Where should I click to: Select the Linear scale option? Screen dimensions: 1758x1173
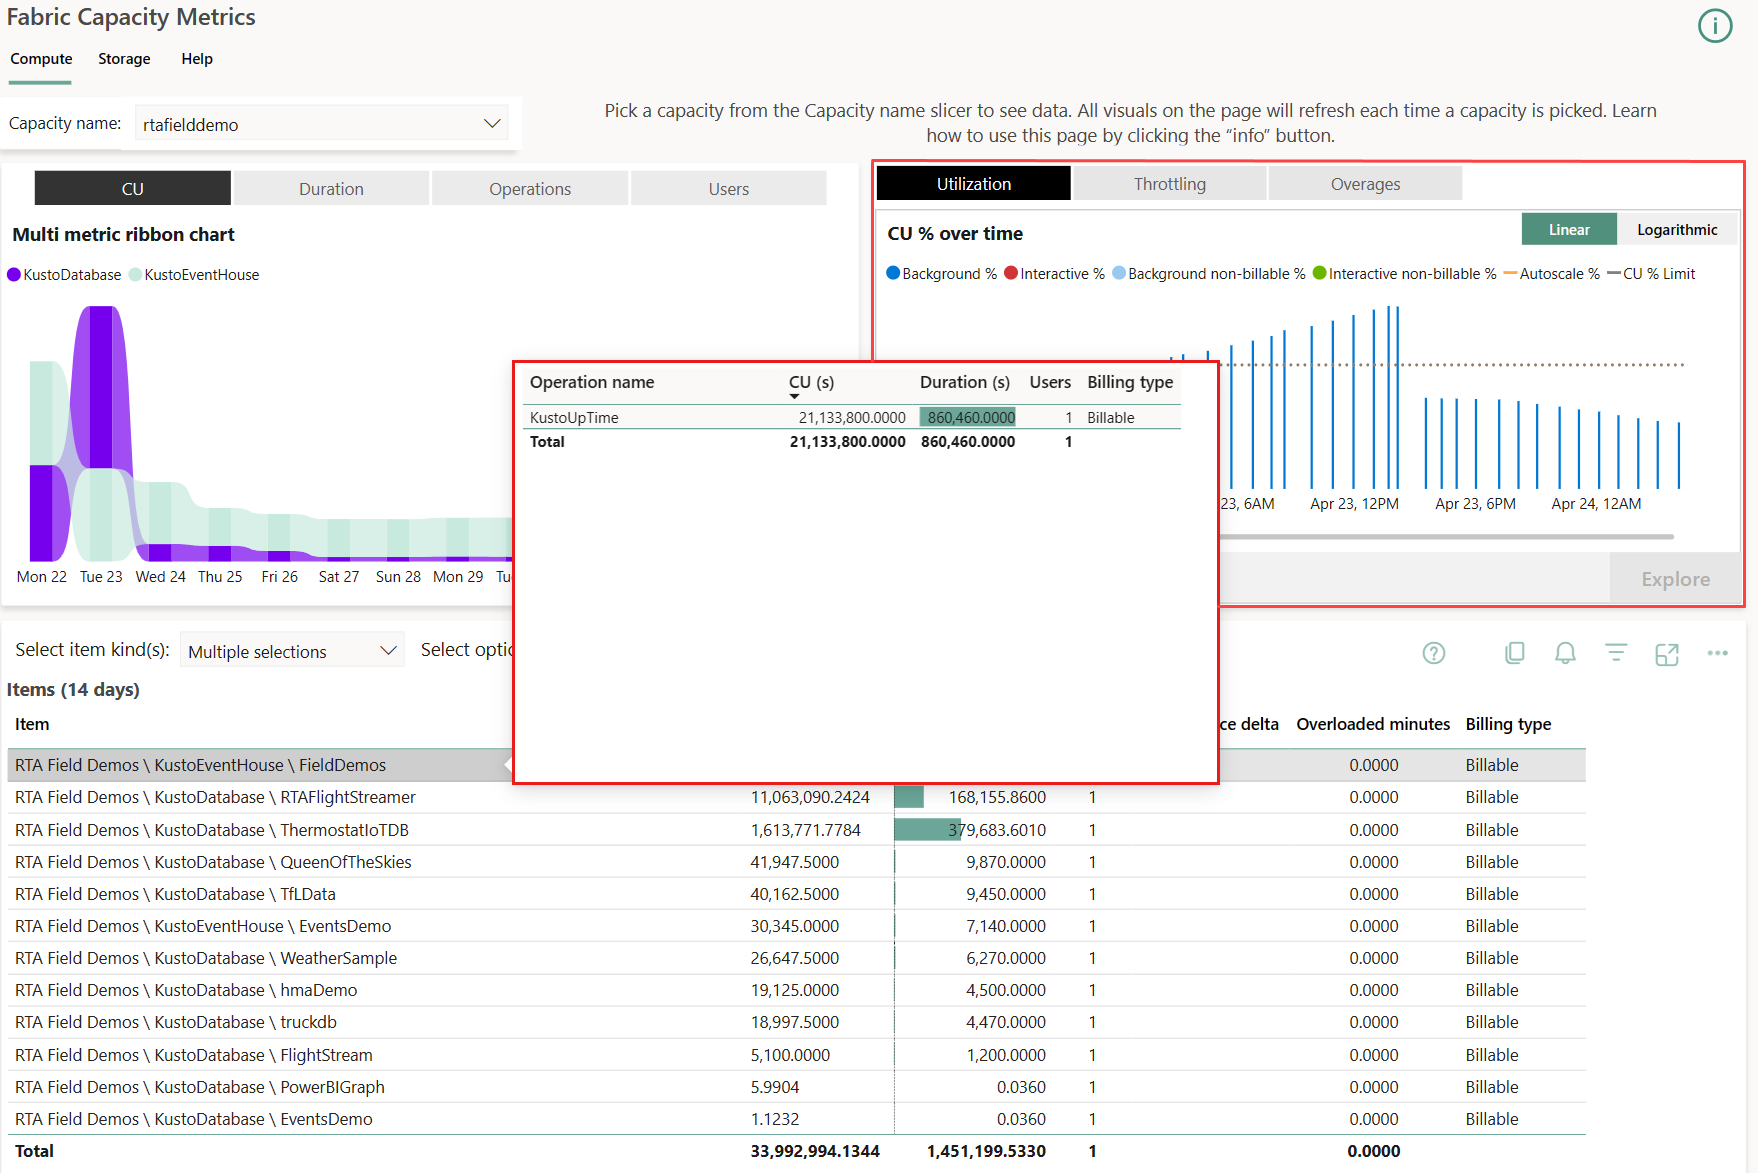click(x=1568, y=229)
